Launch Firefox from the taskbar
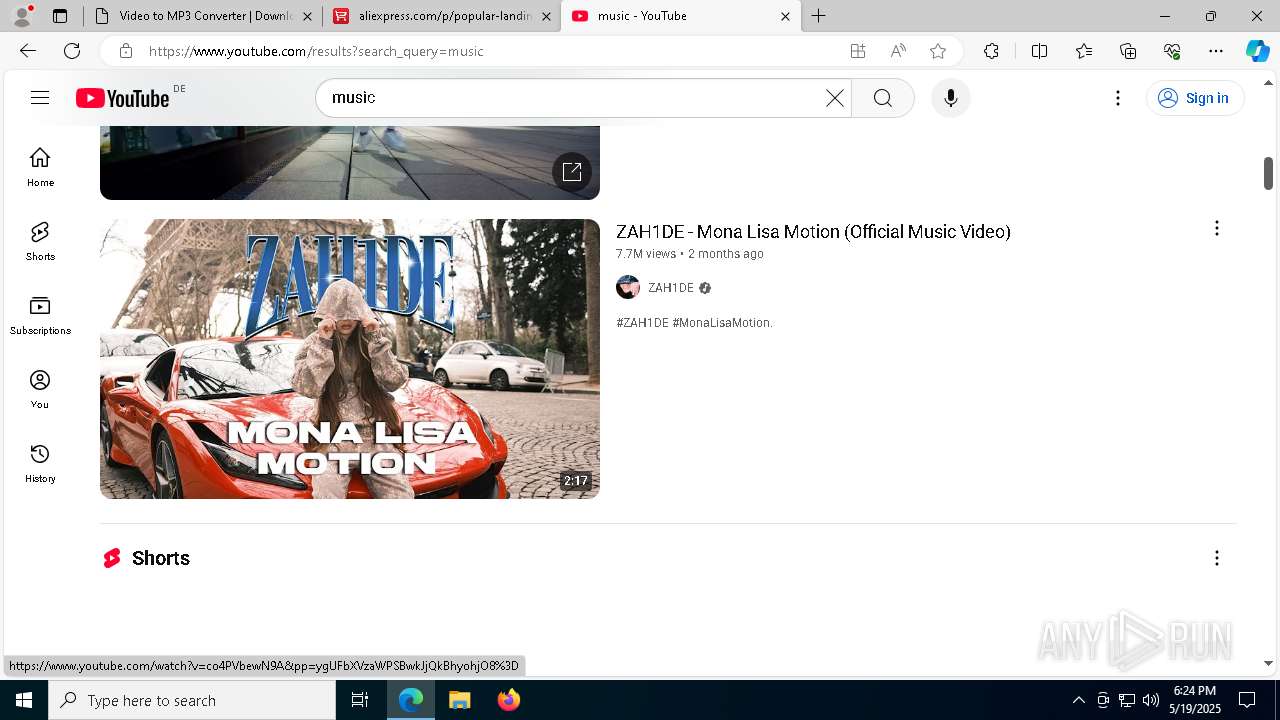This screenshot has height=720, width=1280. coord(508,700)
